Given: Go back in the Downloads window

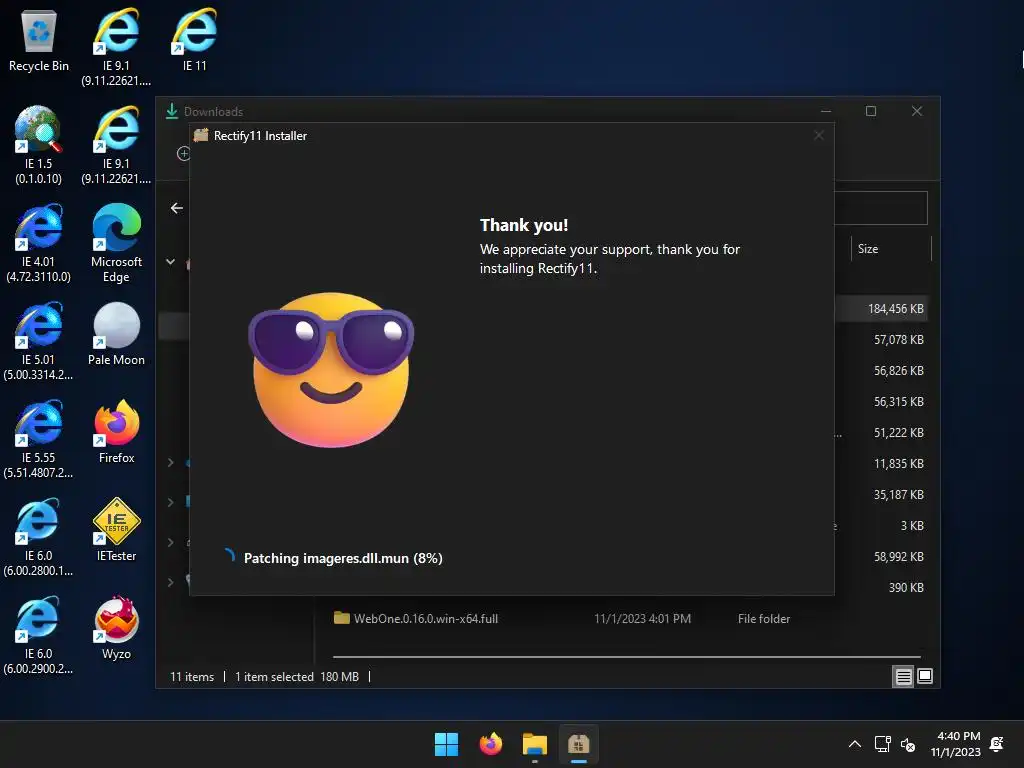Looking at the screenshot, I should pyautogui.click(x=176, y=208).
